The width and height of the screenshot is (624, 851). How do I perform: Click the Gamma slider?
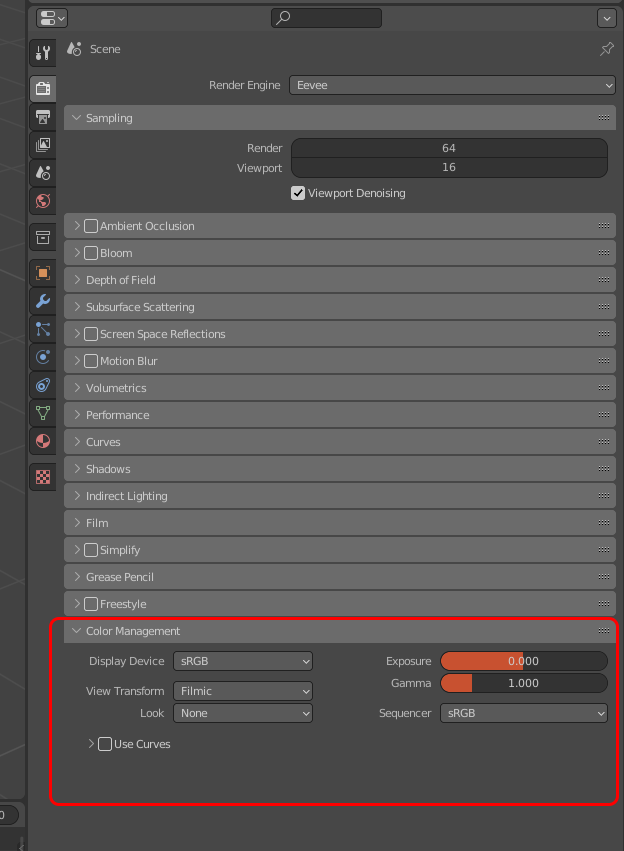[524, 683]
